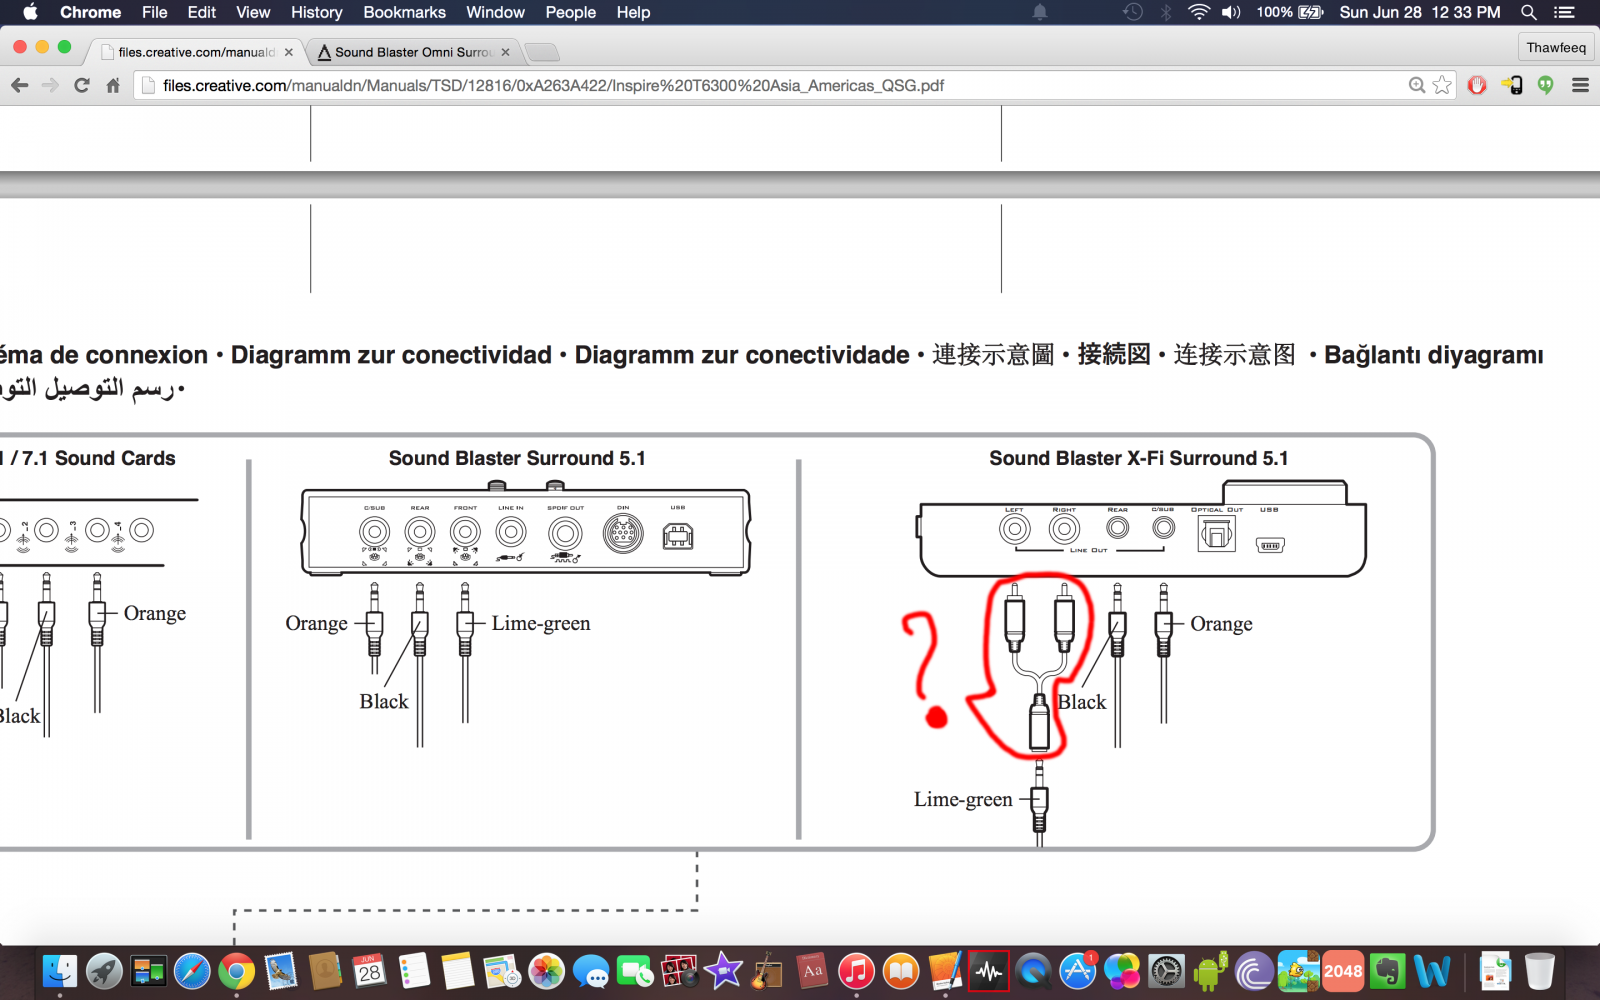Launch Launchpad rocket icon in Dock
This screenshot has height=1000, width=1600.
(104, 971)
